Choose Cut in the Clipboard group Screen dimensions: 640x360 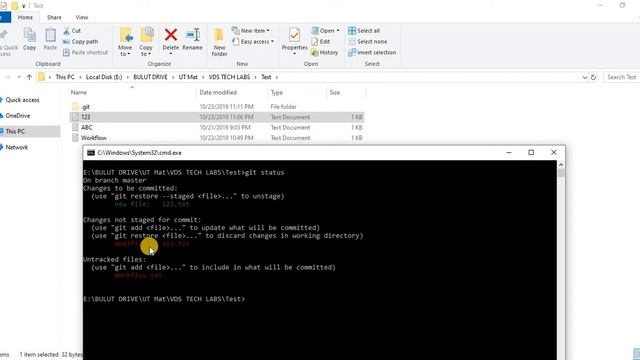72,31
